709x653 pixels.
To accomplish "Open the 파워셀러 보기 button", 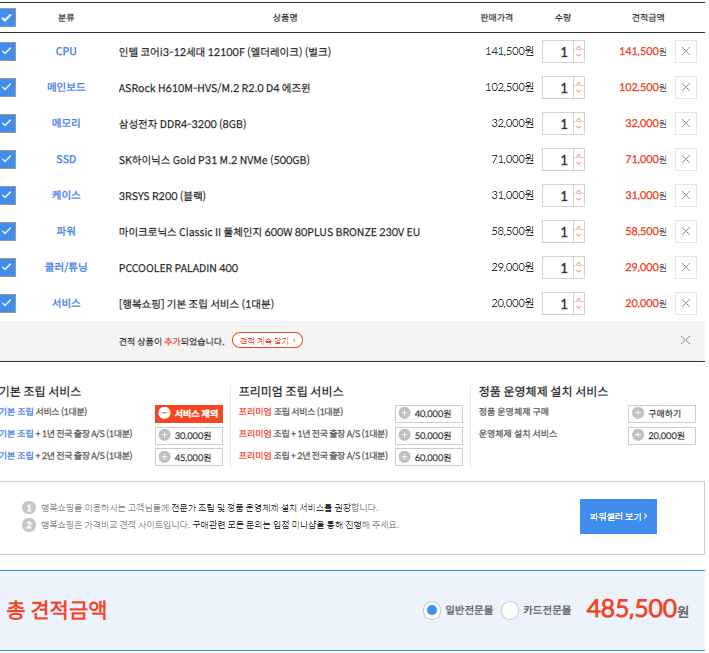I will click(618, 516).
